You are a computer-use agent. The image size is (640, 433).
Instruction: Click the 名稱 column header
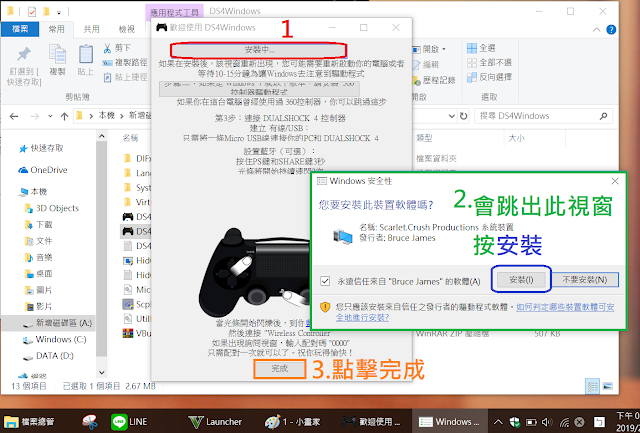[131, 138]
